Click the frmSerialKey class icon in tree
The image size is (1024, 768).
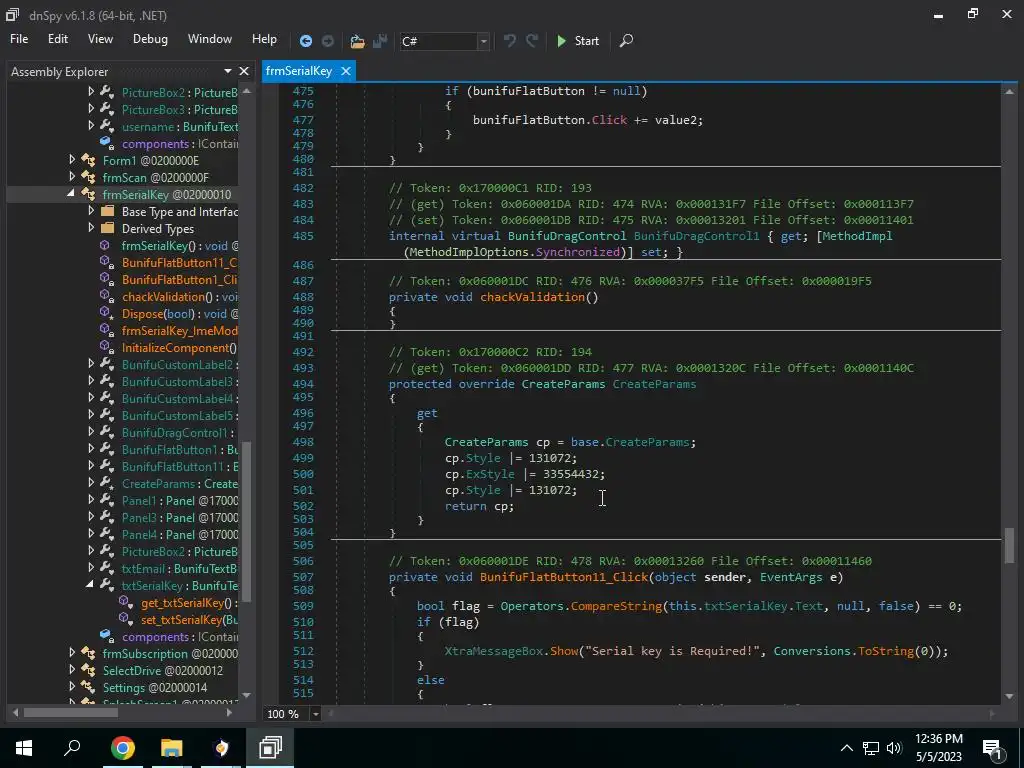coord(88,194)
